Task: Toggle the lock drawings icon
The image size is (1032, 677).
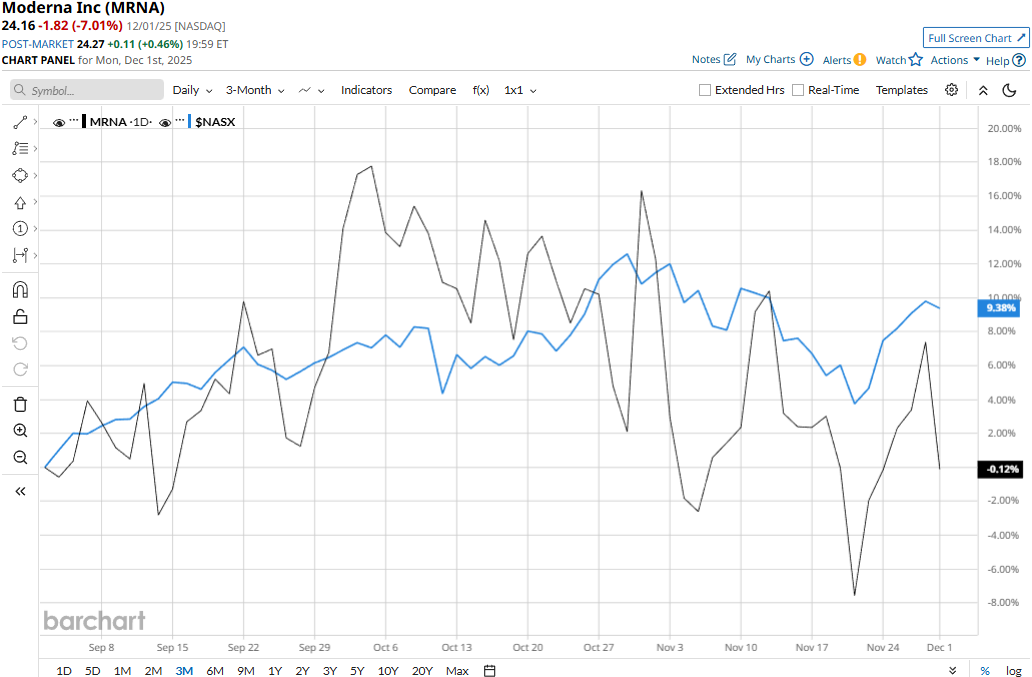Action: (20, 317)
